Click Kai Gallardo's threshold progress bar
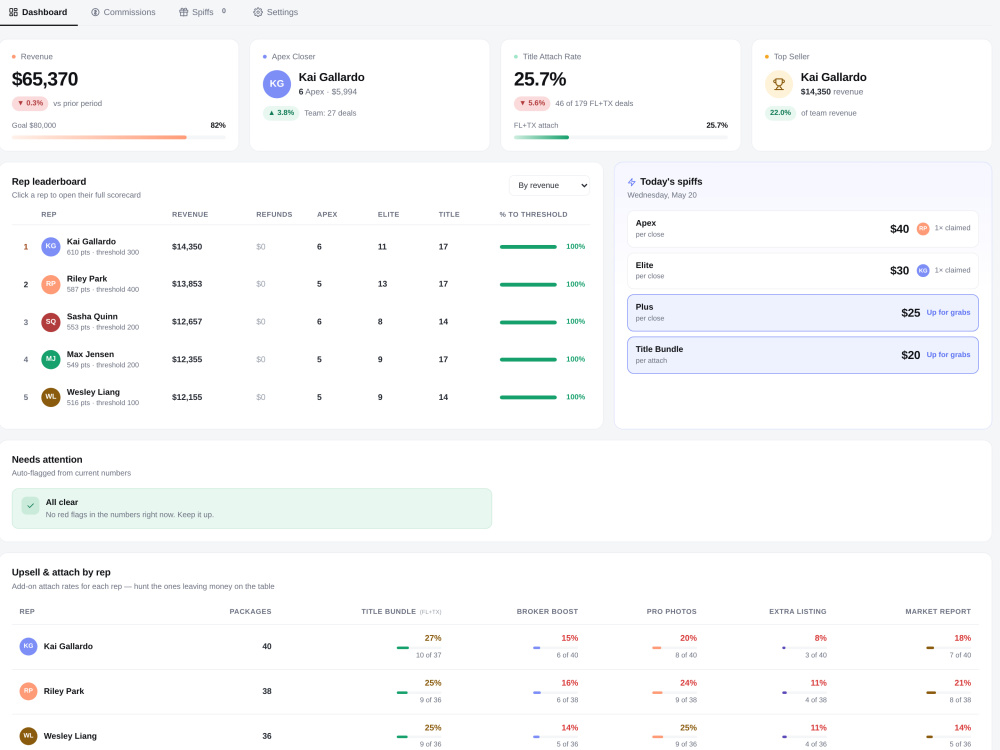The image size is (1000, 750). (528, 247)
